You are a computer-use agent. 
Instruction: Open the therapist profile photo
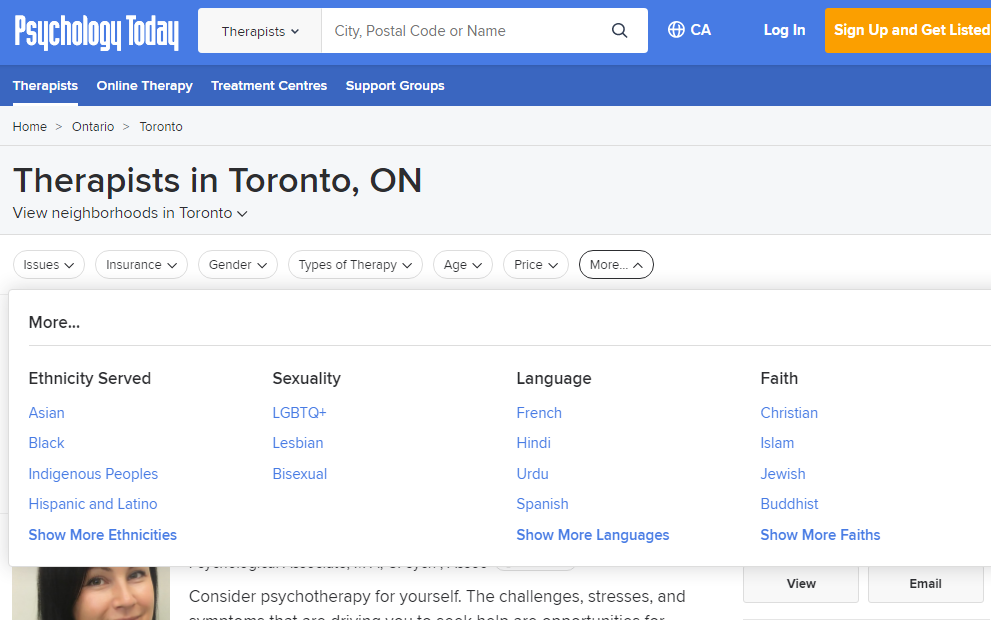[x=91, y=593]
